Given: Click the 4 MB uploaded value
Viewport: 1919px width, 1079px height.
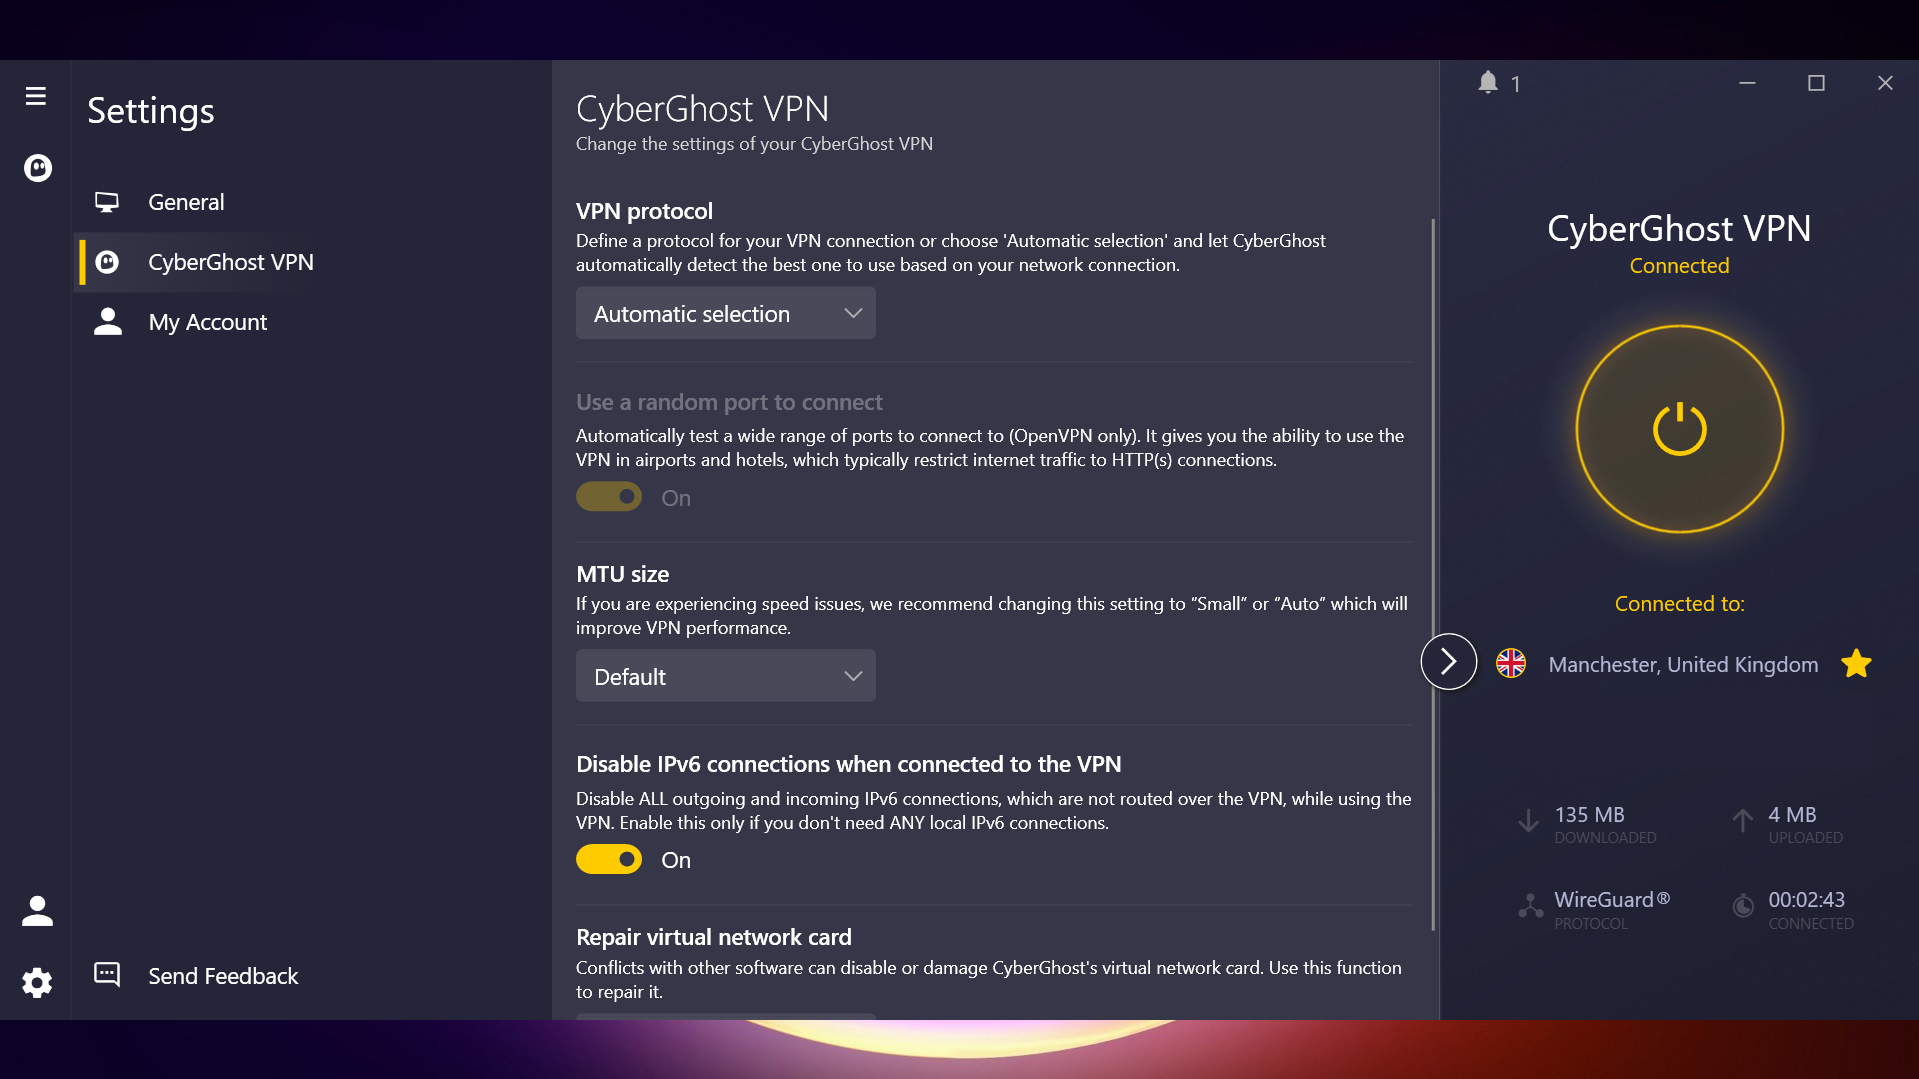Looking at the screenshot, I should 1792,815.
